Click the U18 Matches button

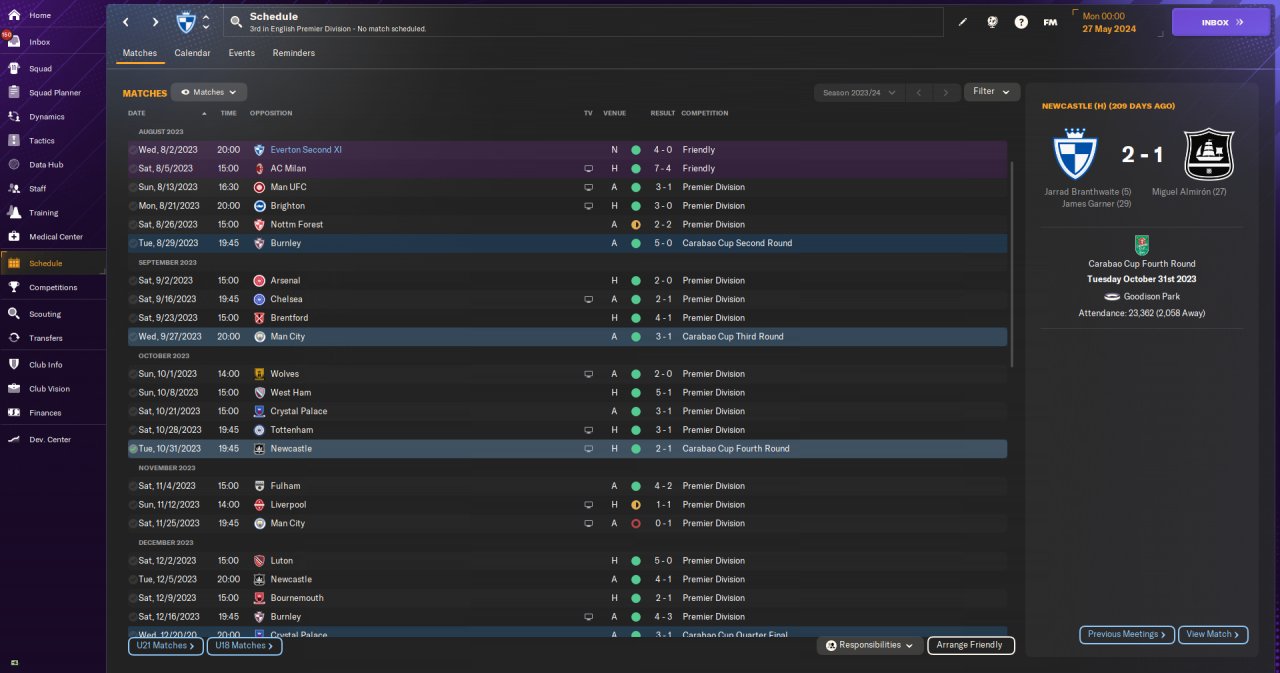pos(244,646)
